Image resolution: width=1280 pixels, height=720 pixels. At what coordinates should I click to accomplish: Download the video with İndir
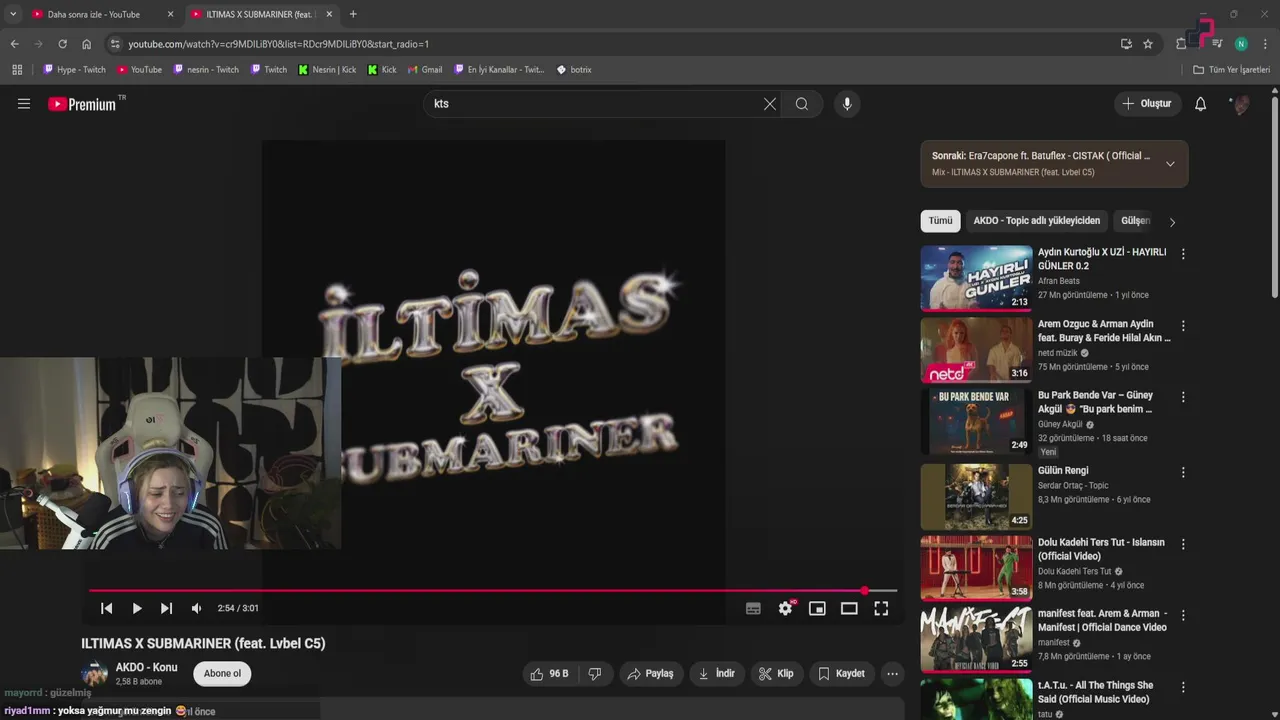(717, 674)
